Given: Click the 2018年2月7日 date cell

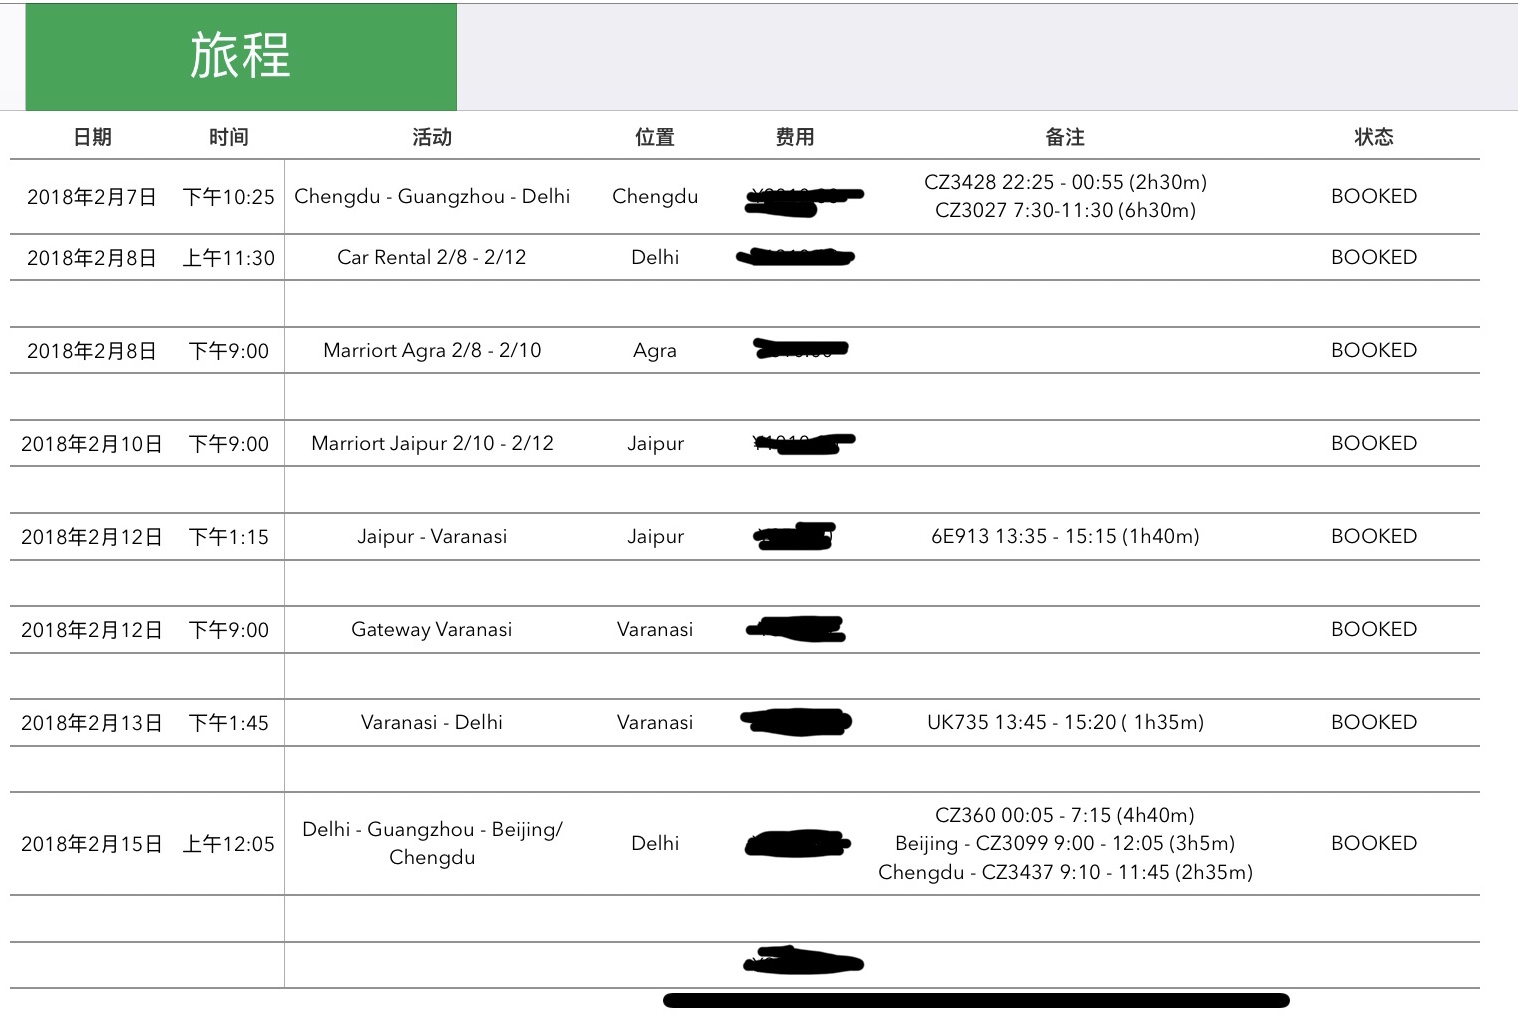Looking at the screenshot, I should tap(92, 197).
